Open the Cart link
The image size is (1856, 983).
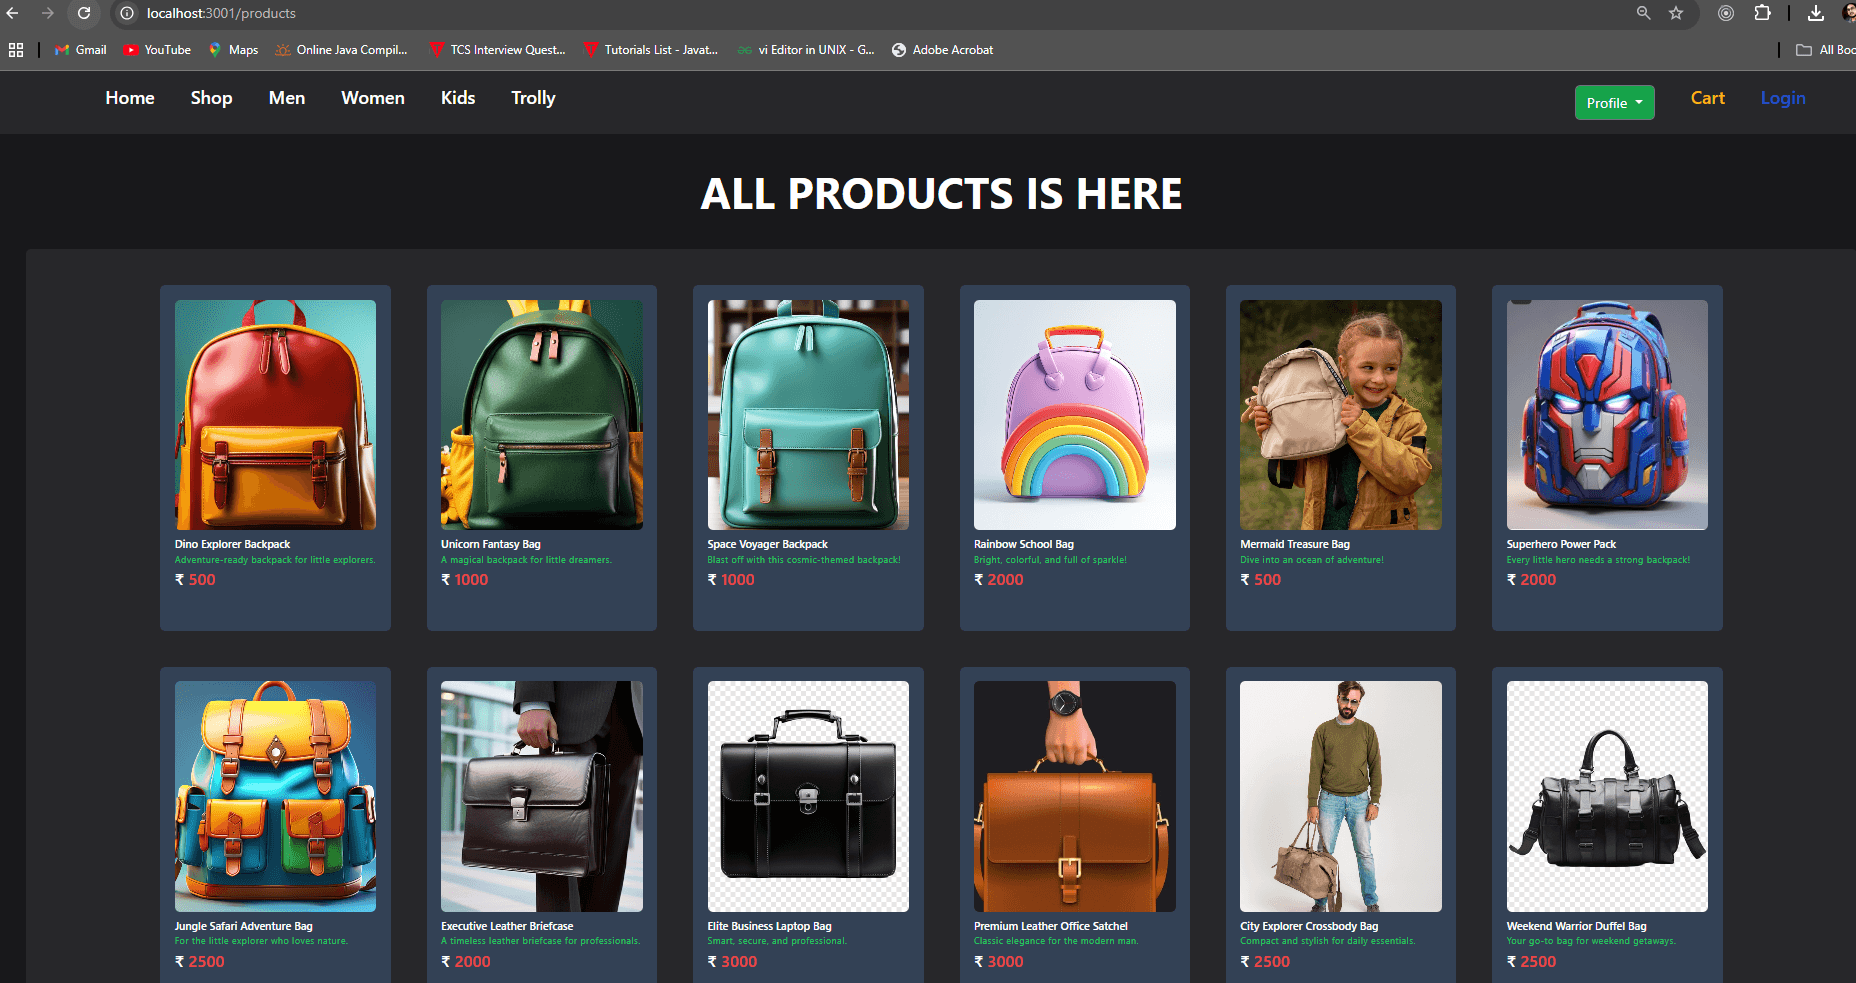(1708, 98)
